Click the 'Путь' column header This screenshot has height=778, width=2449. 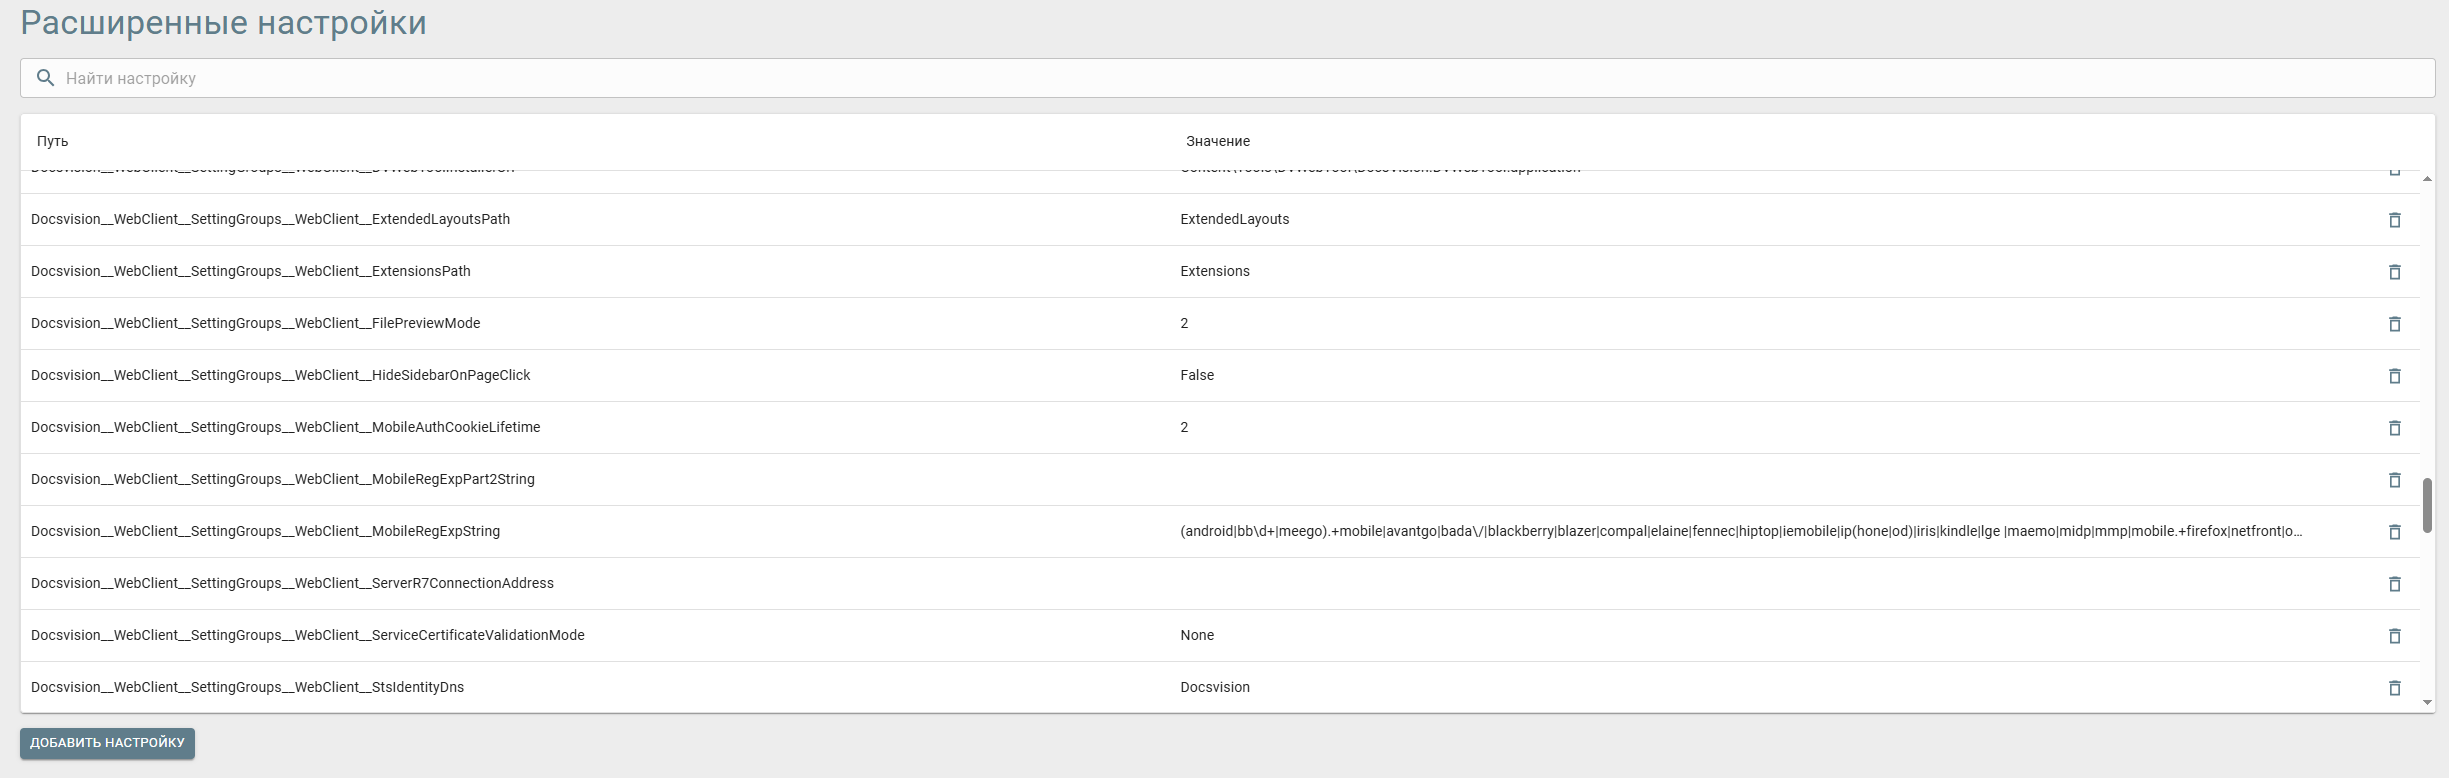click(x=53, y=141)
